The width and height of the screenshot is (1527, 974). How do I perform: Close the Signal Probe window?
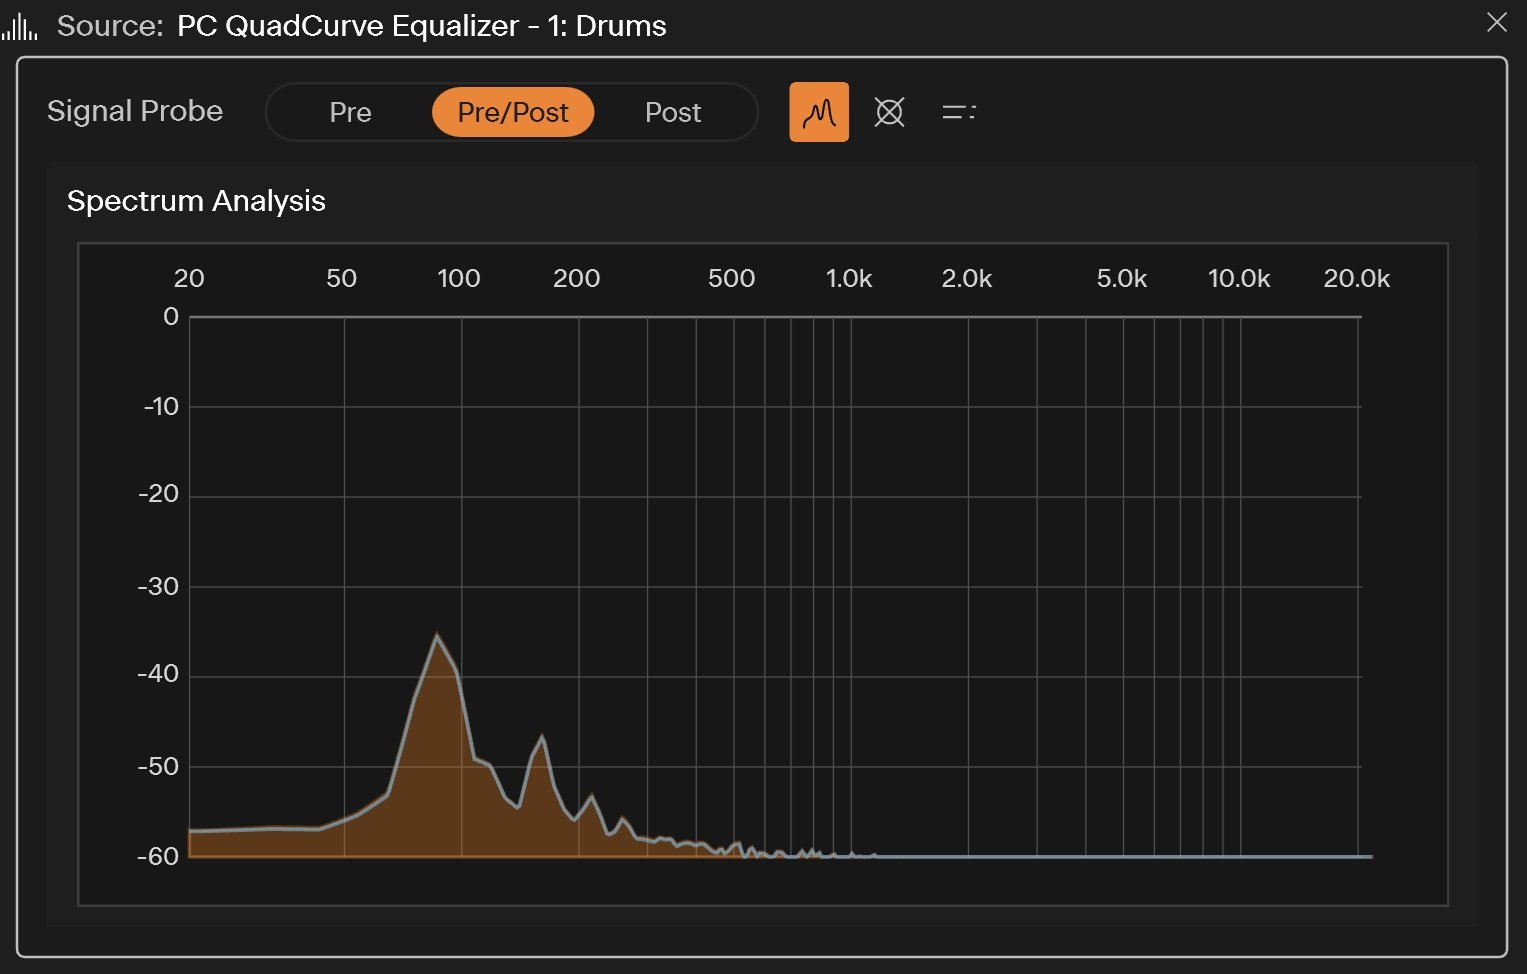pyautogui.click(x=1496, y=23)
